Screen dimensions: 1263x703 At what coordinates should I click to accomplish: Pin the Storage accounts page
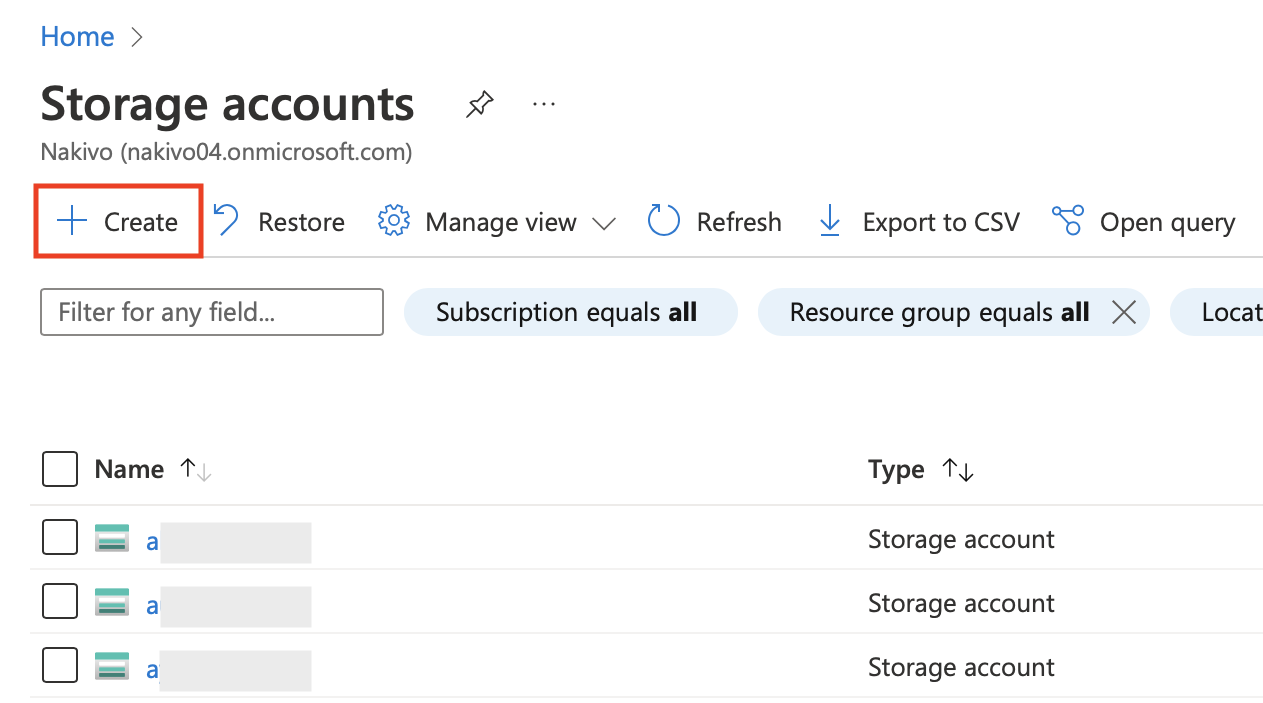coord(480,104)
